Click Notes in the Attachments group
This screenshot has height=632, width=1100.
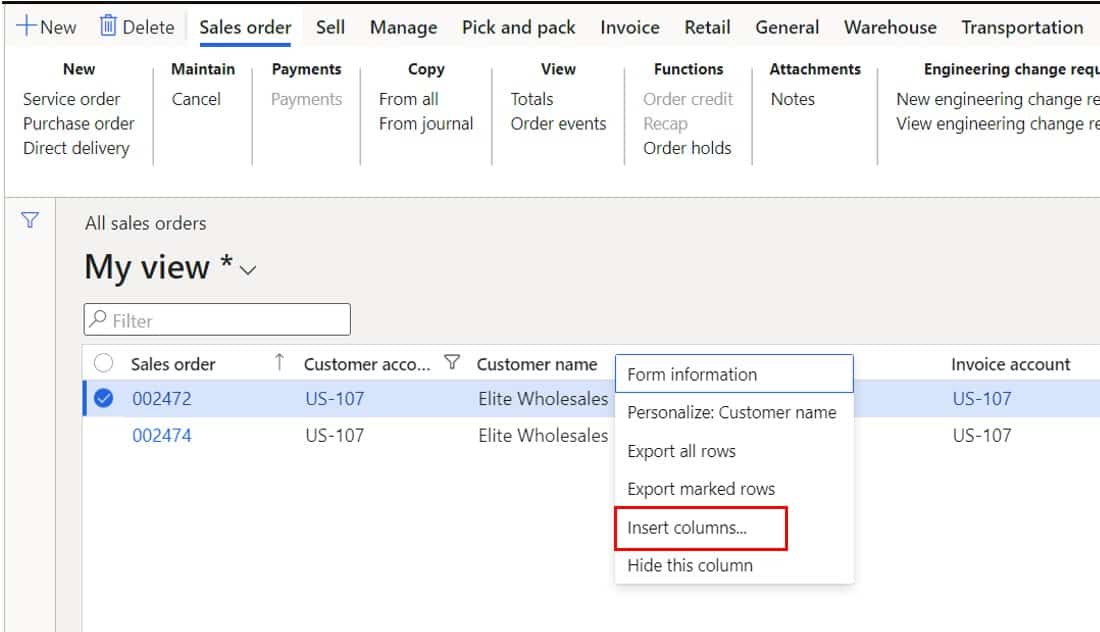pyautogui.click(x=793, y=99)
